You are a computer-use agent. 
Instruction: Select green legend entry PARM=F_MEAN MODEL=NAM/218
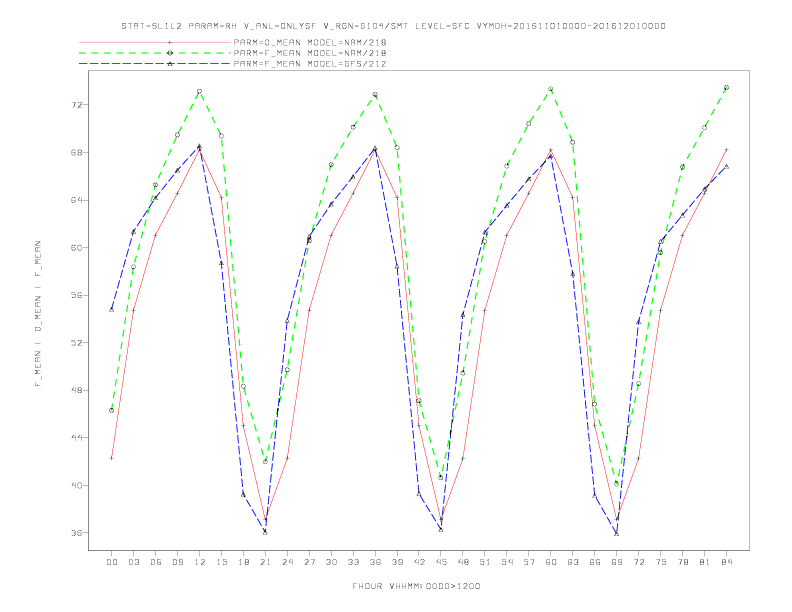pos(310,53)
